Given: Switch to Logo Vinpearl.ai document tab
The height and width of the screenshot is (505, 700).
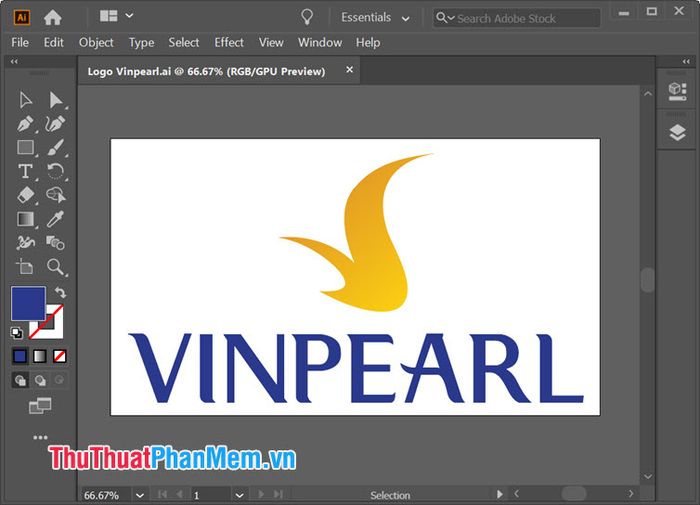Looking at the screenshot, I should pyautogui.click(x=206, y=71).
